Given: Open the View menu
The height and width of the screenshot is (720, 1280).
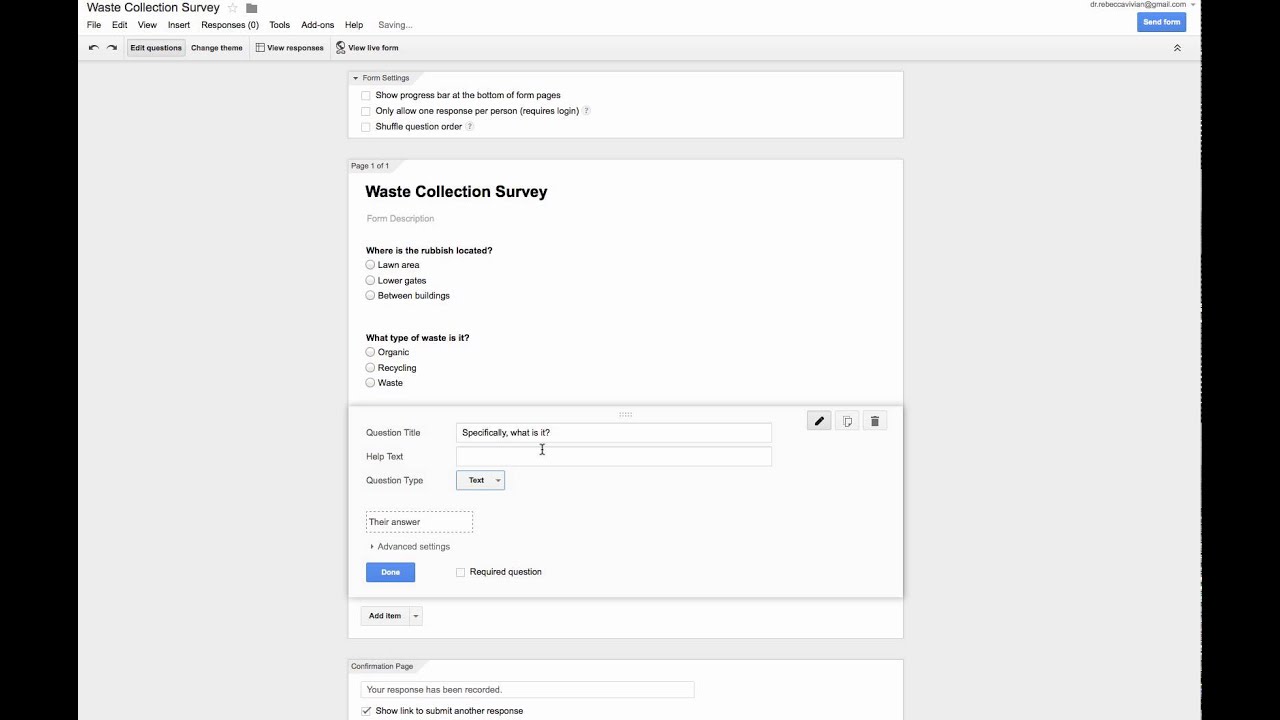Looking at the screenshot, I should 147,25.
